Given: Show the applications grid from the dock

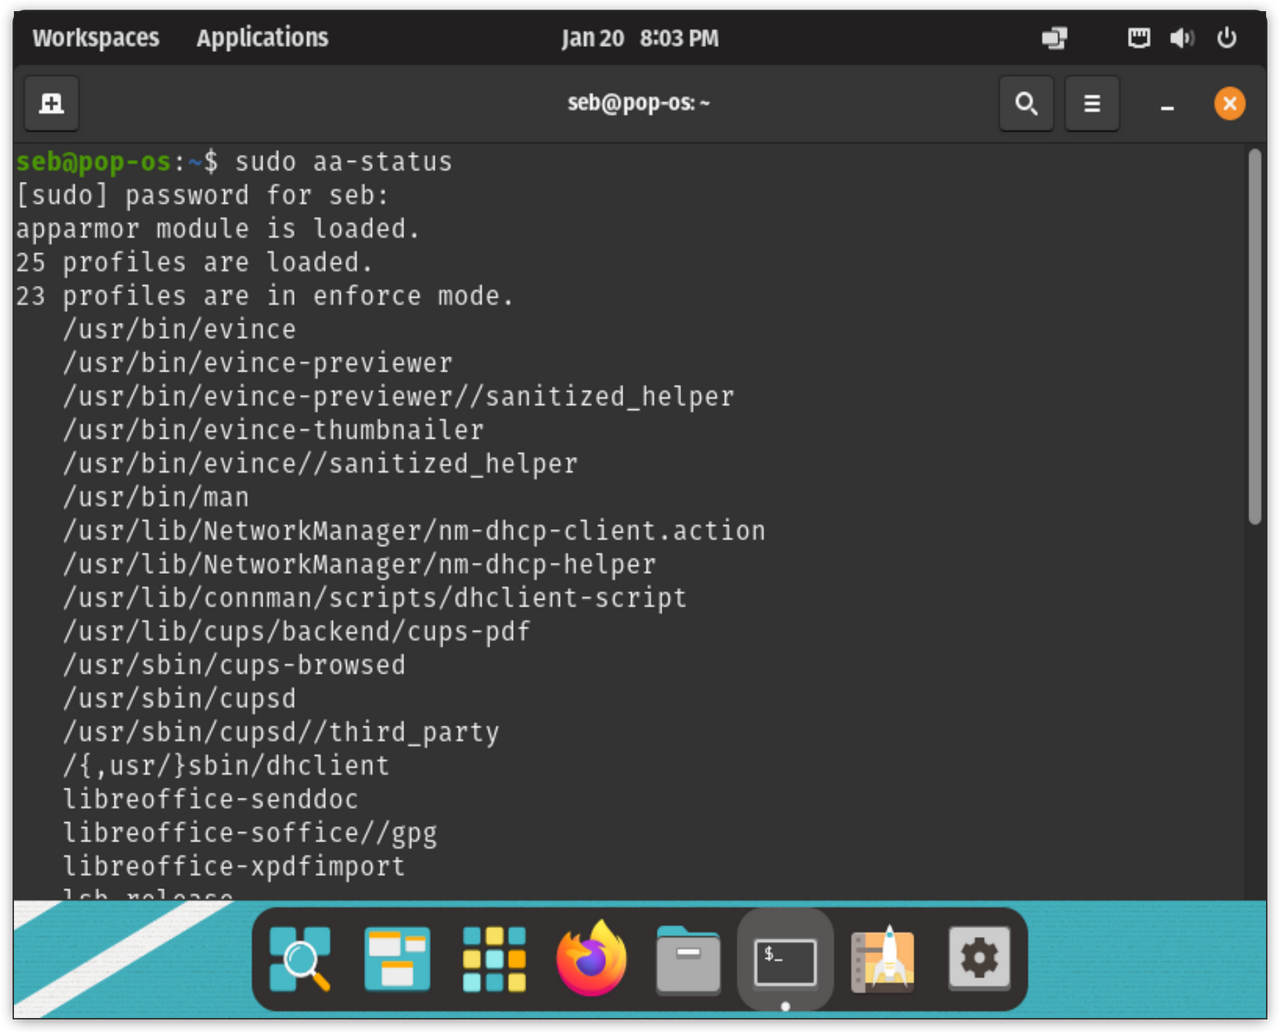Looking at the screenshot, I should tap(494, 959).
